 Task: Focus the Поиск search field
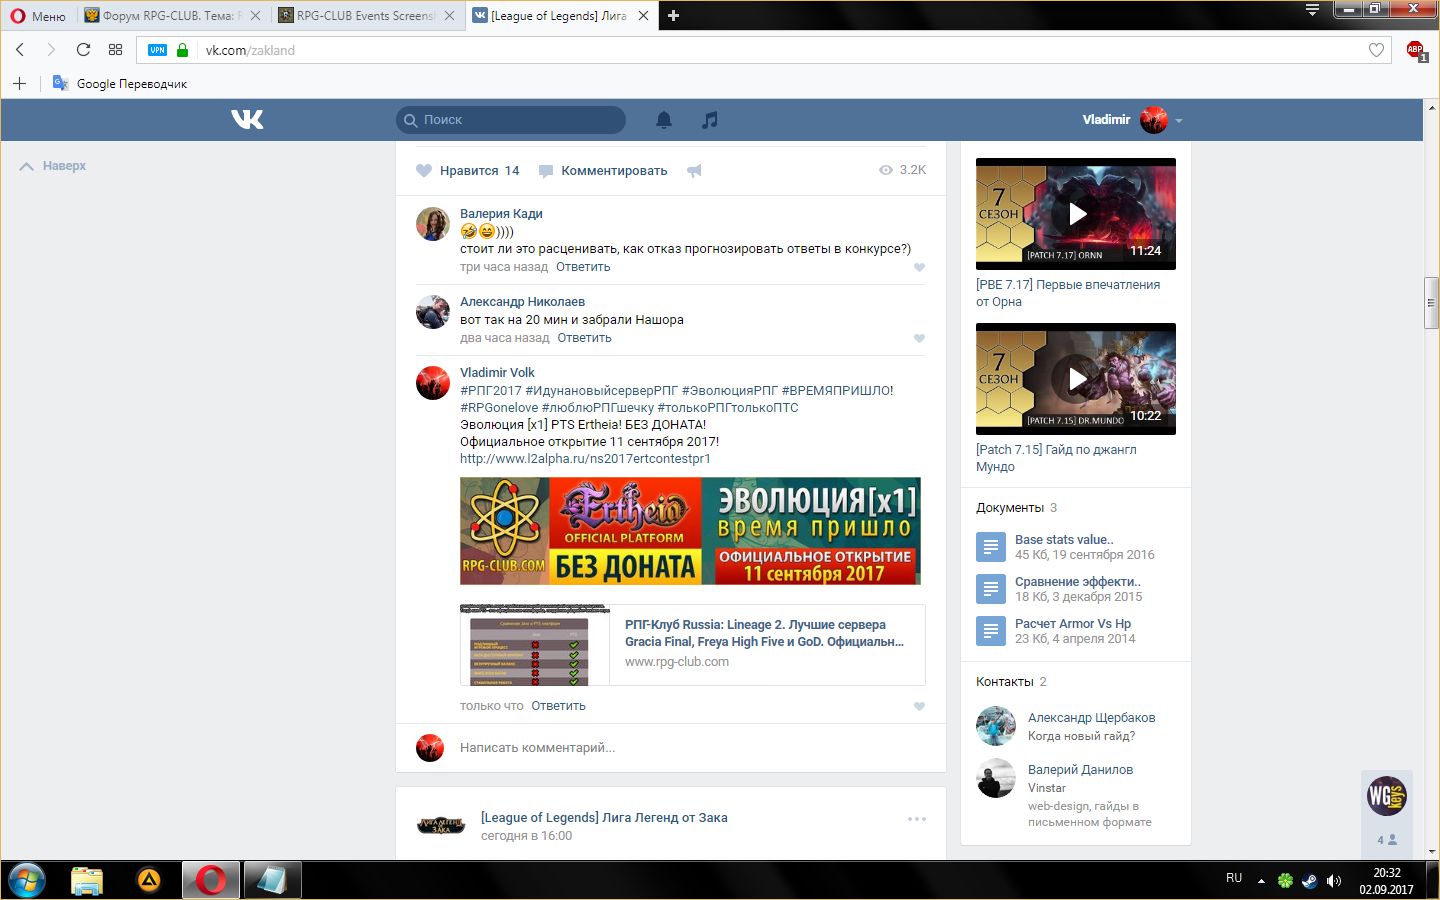[511, 120]
